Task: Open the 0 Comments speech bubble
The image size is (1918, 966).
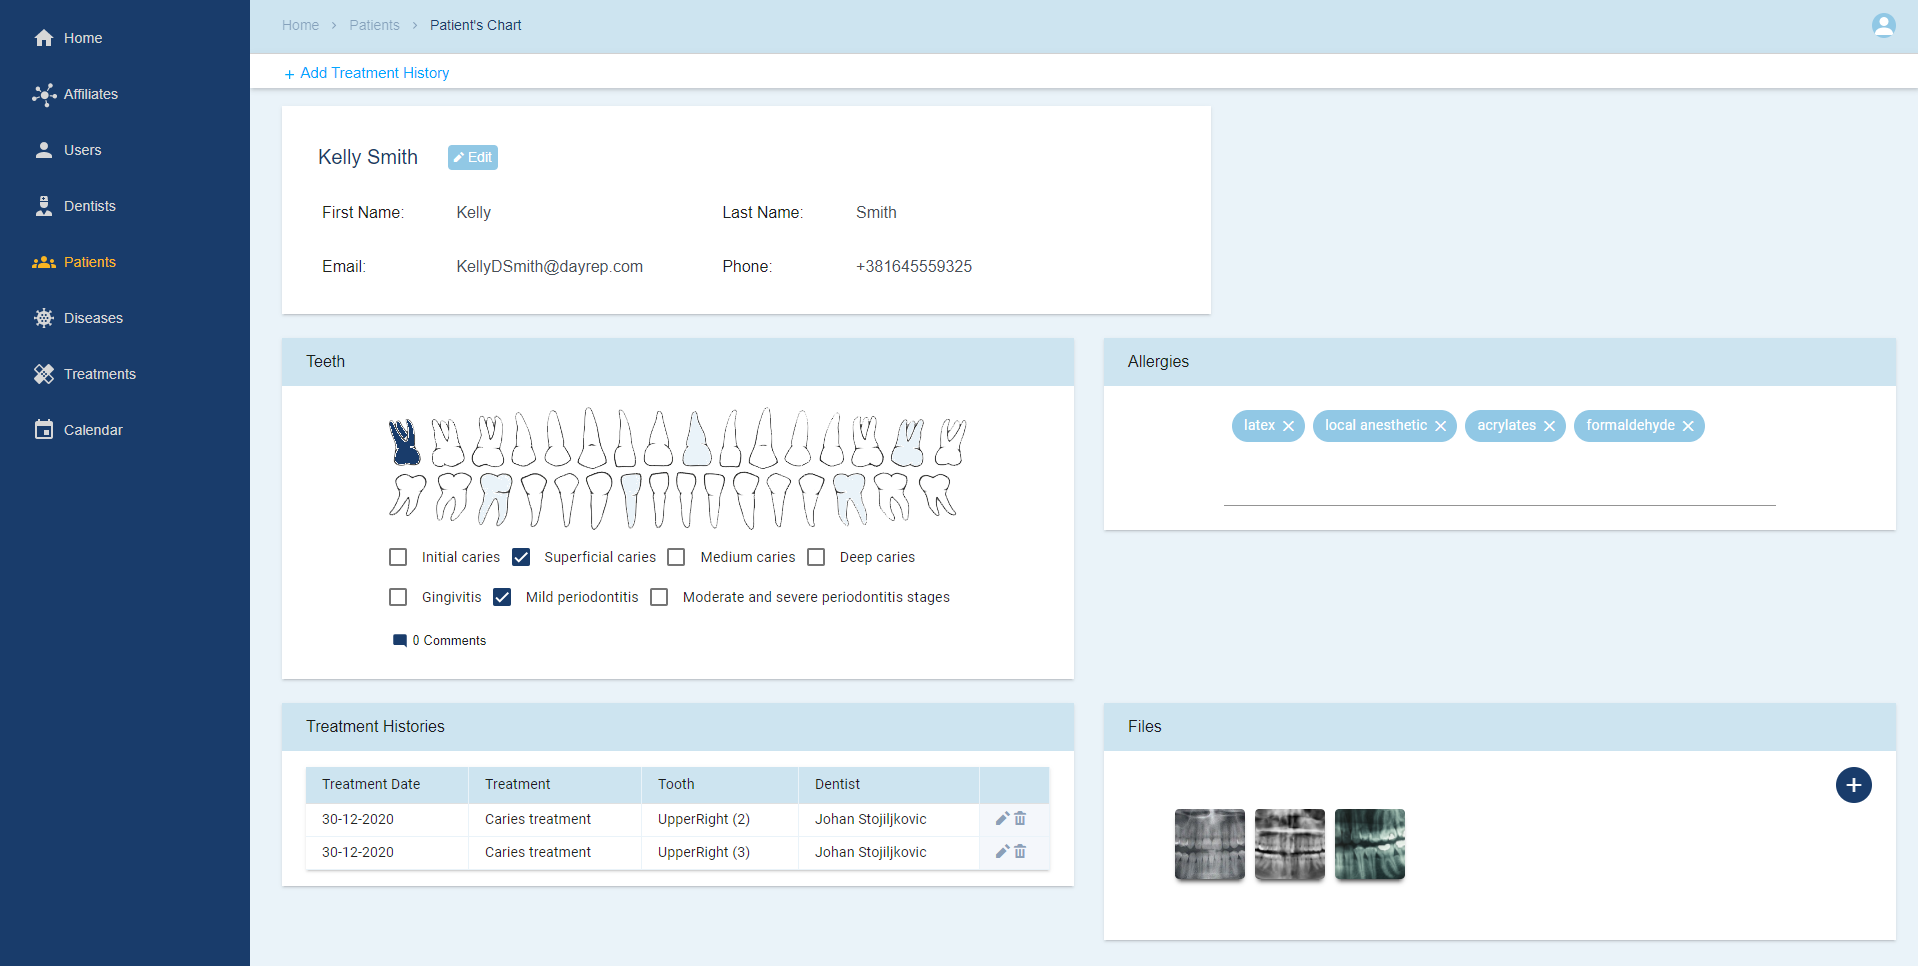Action: pyautogui.click(x=400, y=640)
